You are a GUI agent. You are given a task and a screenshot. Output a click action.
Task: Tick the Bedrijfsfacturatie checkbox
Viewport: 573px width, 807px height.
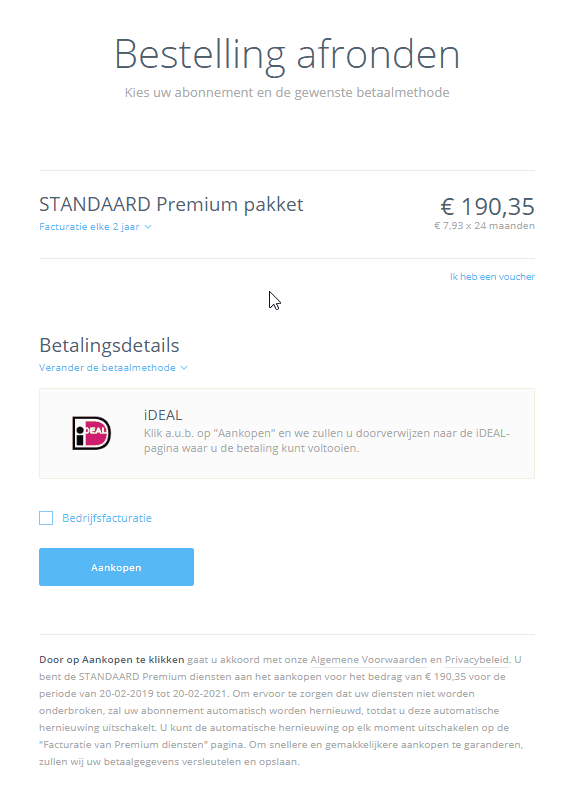pyautogui.click(x=46, y=518)
